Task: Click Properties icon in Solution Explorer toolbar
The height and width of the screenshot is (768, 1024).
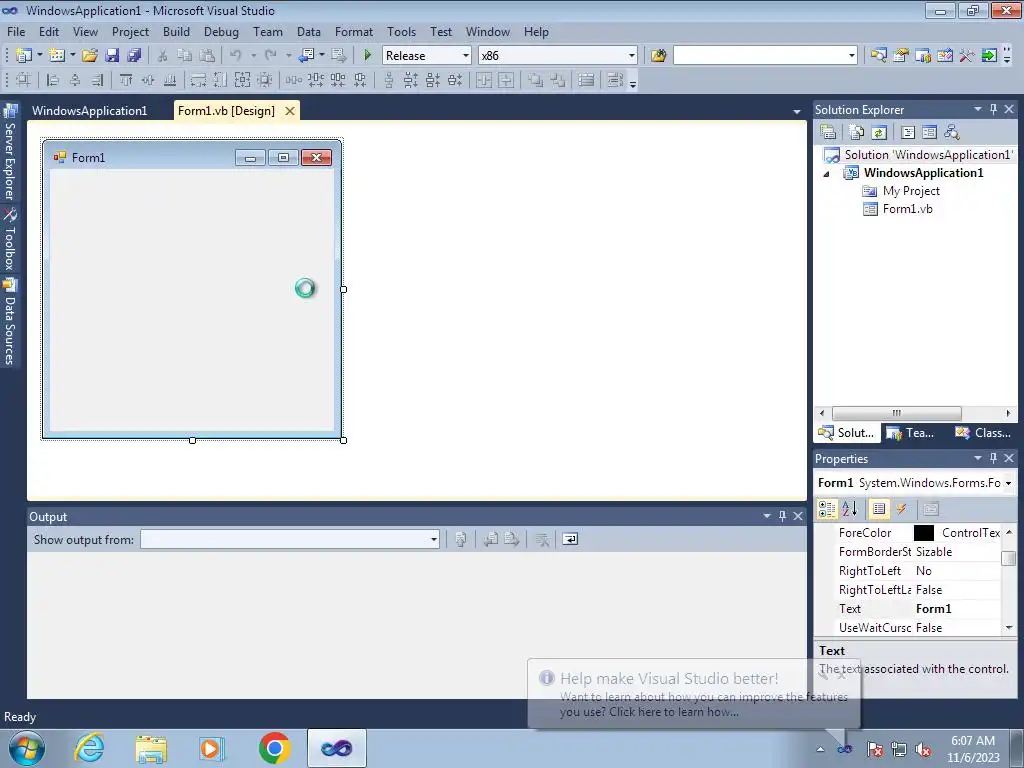Action: (x=828, y=133)
